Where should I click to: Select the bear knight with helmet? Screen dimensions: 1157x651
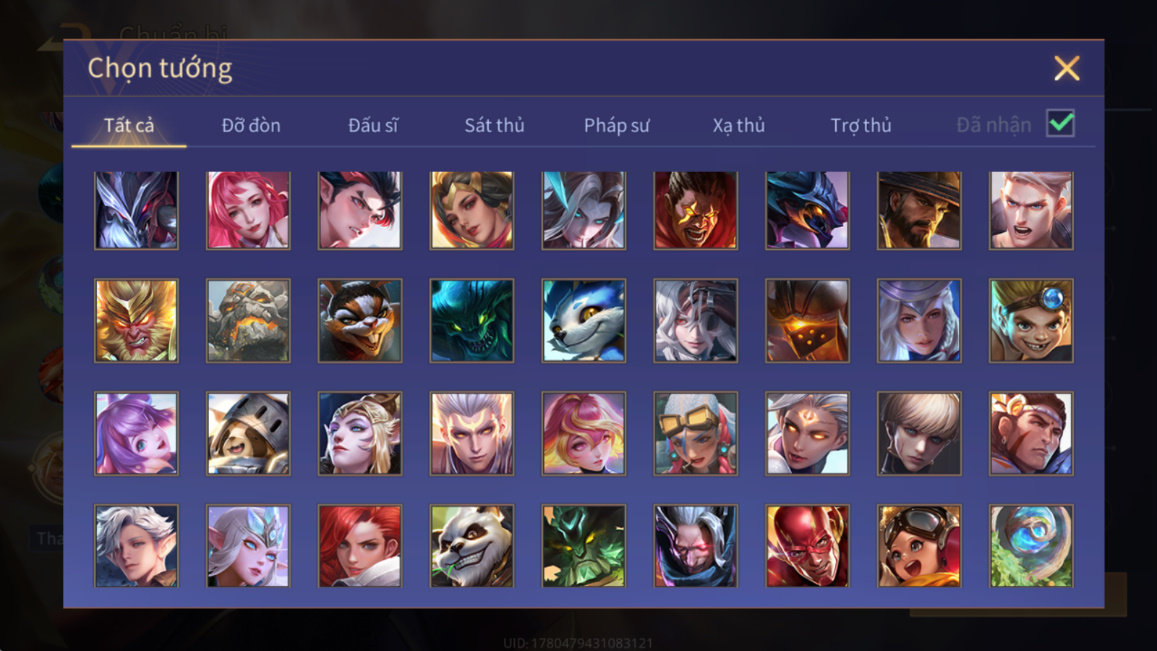(248, 433)
